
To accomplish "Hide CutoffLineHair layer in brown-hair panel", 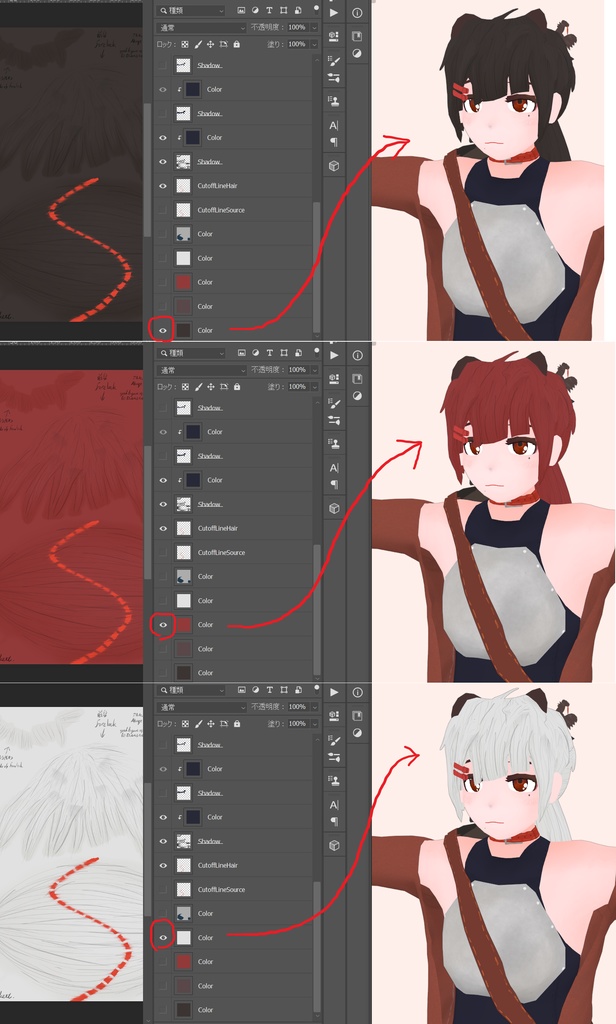I will click(x=163, y=186).
